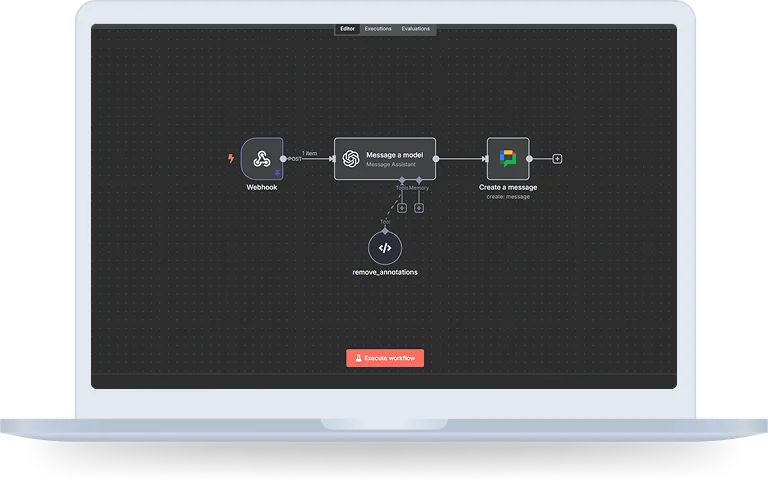Viewport: 768px width, 484px height.
Task: Switch to the Executions tab
Action: tap(378, 29)
